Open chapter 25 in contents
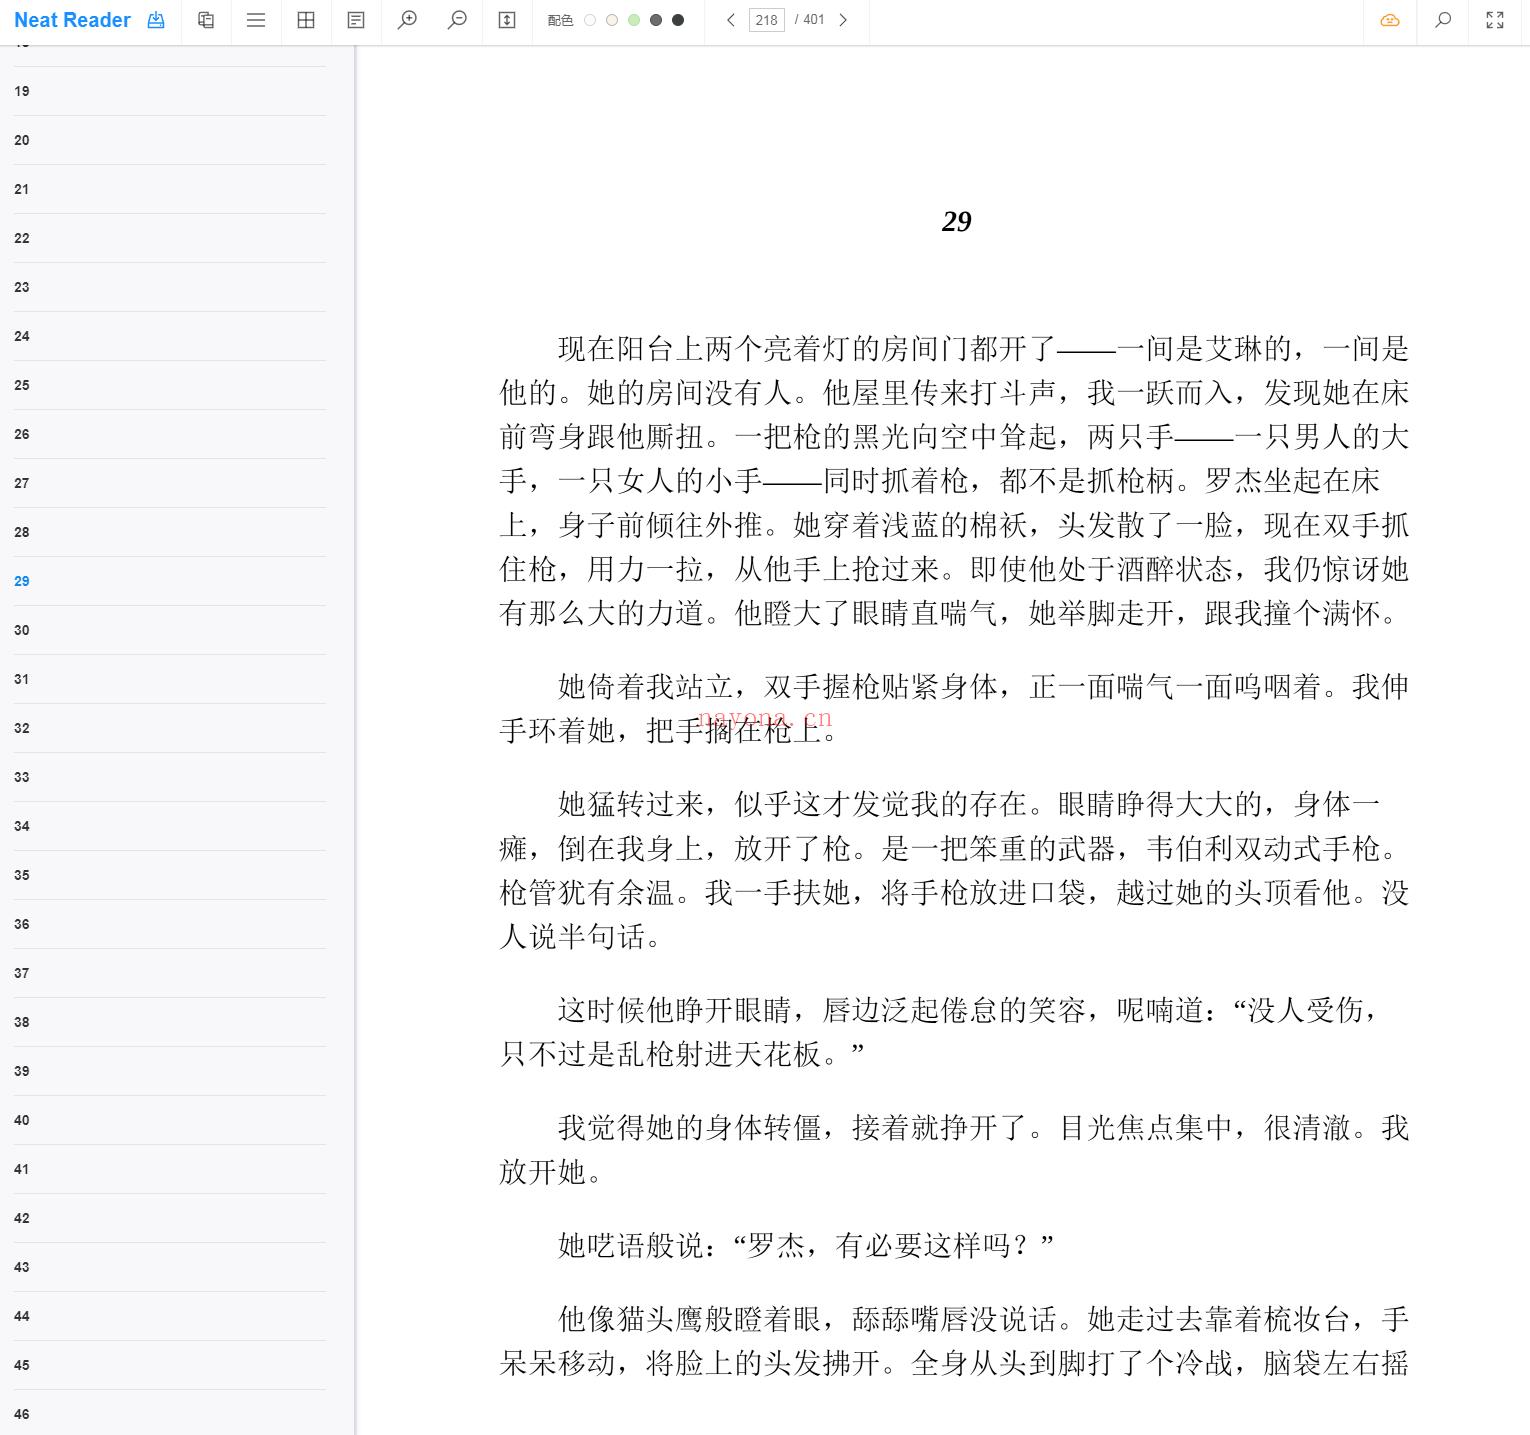The width and height of the screenshot is (1530, 1435). click(170, 385)
